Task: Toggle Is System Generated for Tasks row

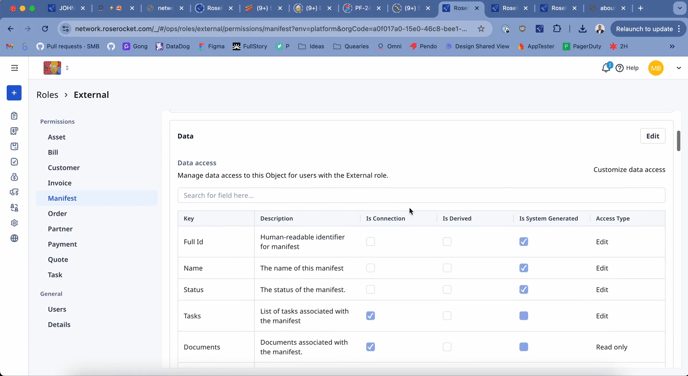Action: 523,316
